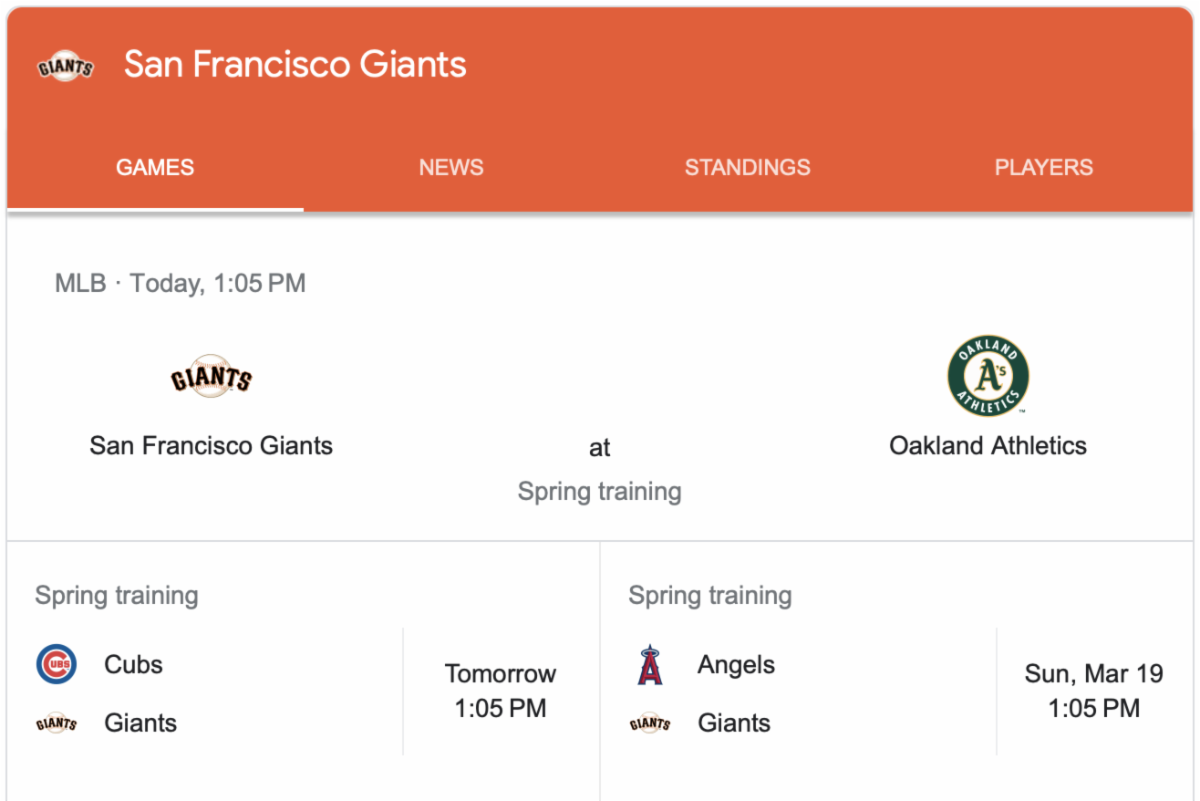Select the Oakland Athletics team name
This screenshot has height=801, width=1200.
(988, 445)
